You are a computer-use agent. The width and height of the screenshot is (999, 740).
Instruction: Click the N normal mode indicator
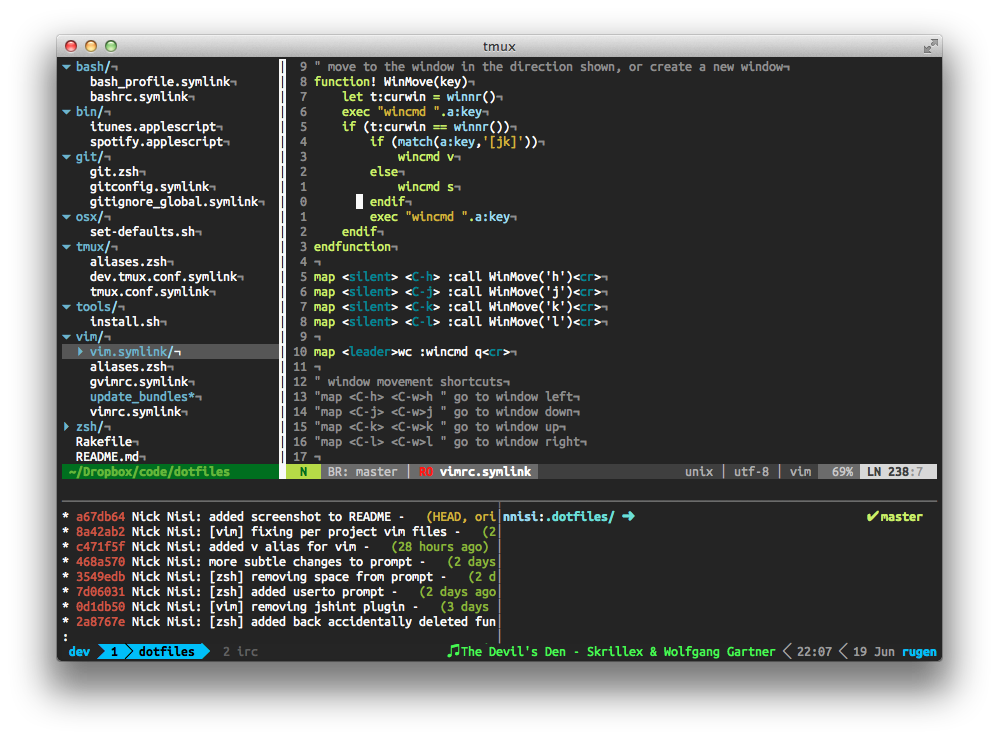(x=302, y=472)
